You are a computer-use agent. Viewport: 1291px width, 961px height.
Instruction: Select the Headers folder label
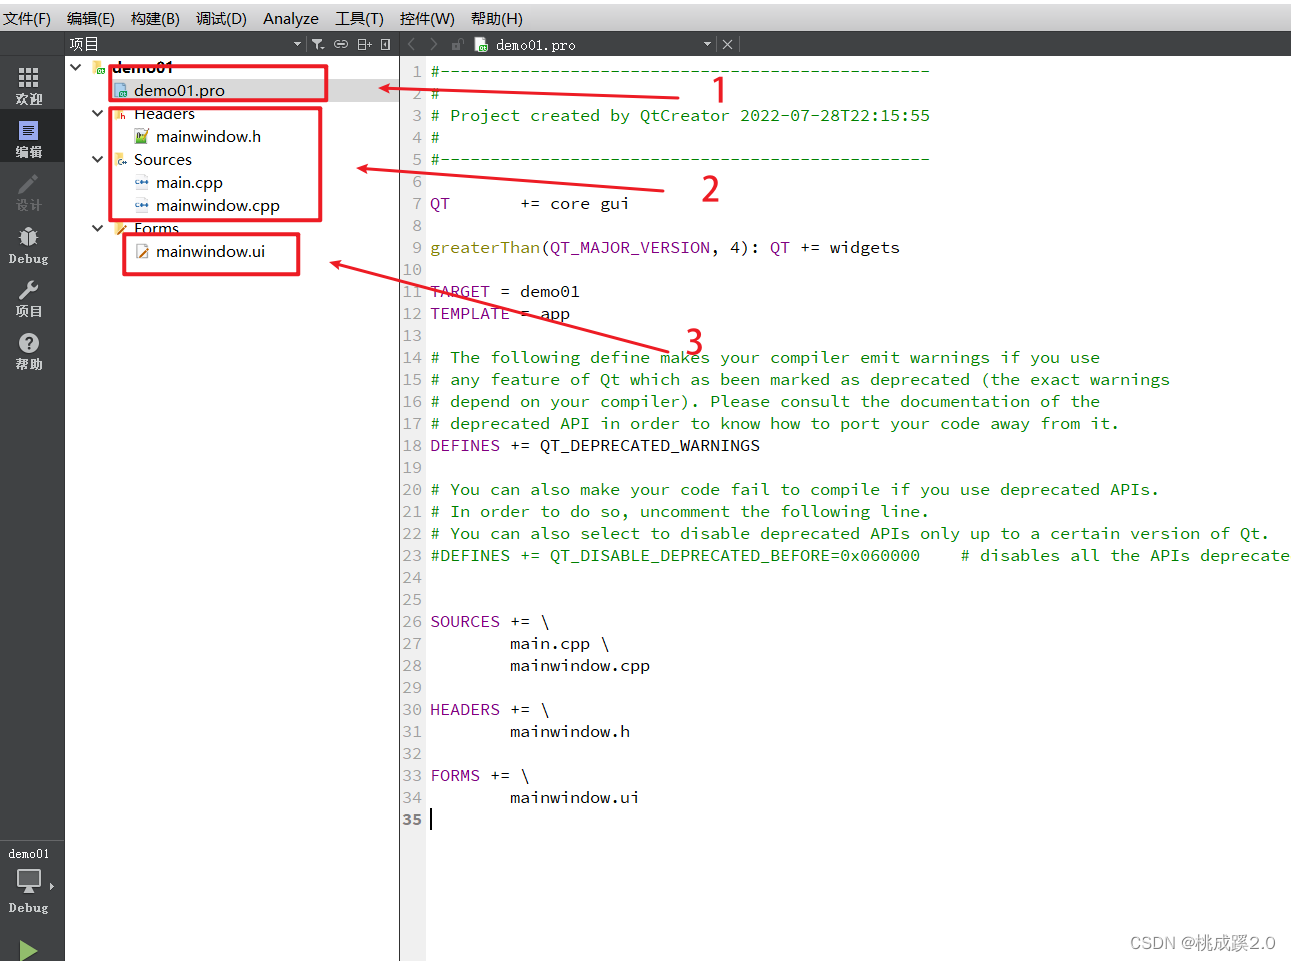(164, 113)
